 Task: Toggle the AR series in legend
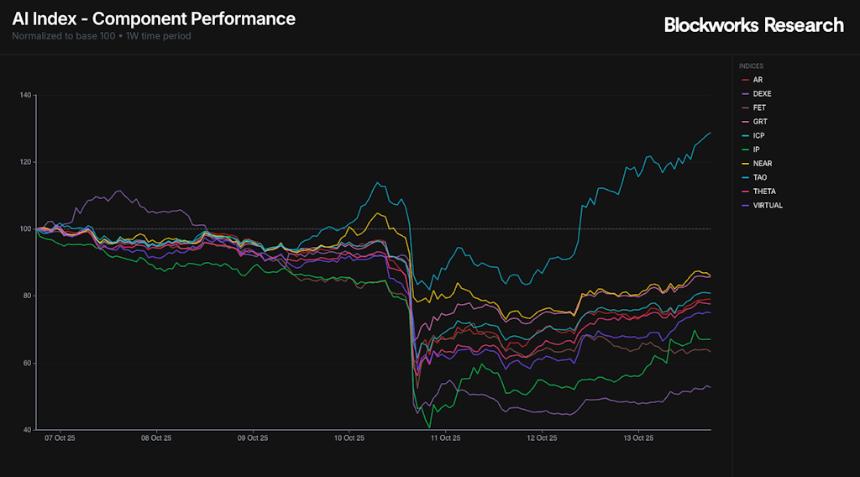[x=757, y=80]
